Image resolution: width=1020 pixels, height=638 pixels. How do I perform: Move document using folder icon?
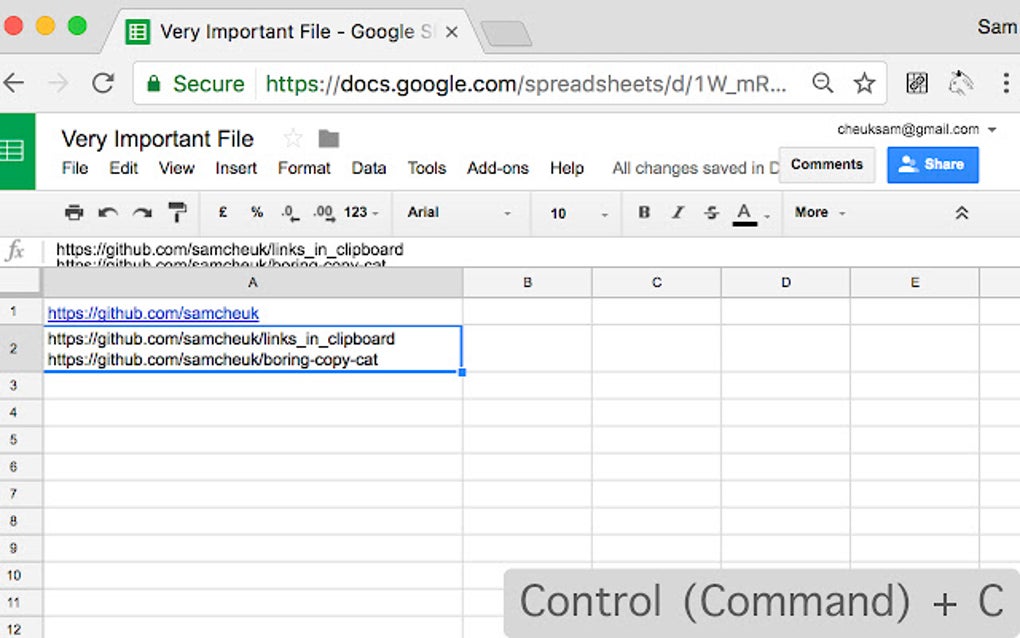coord(329,138)
